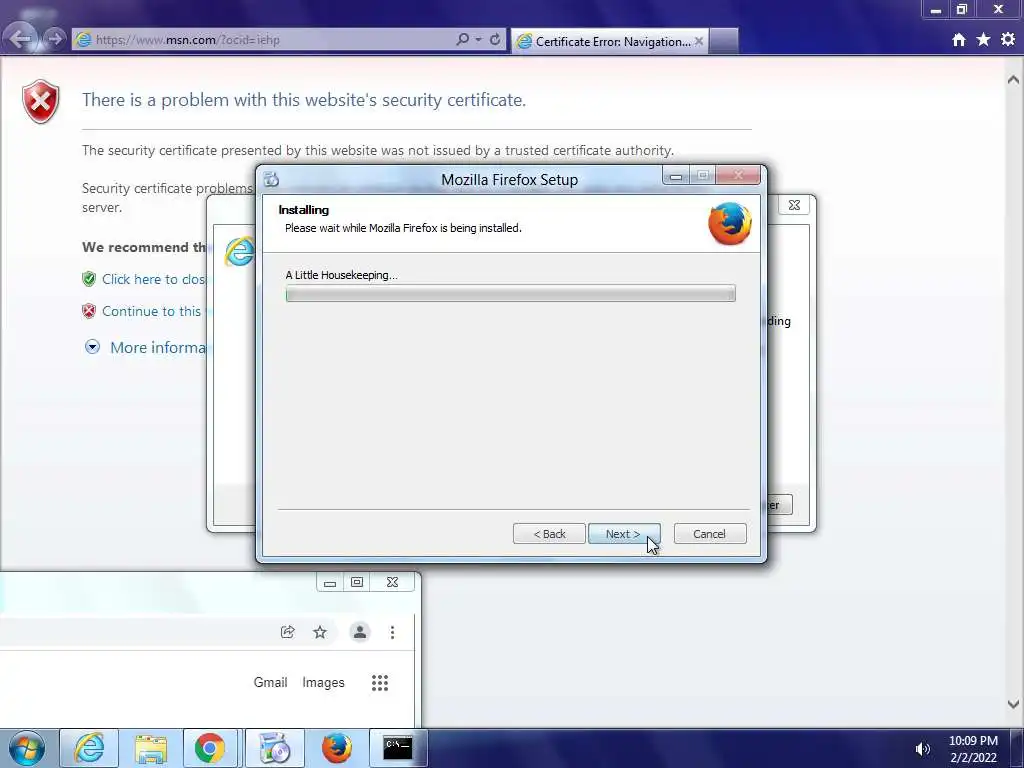This screenshot has height=768, width=1024.
Task: Click the Firefox Setup title bar icon
Action: click(272, 179)
